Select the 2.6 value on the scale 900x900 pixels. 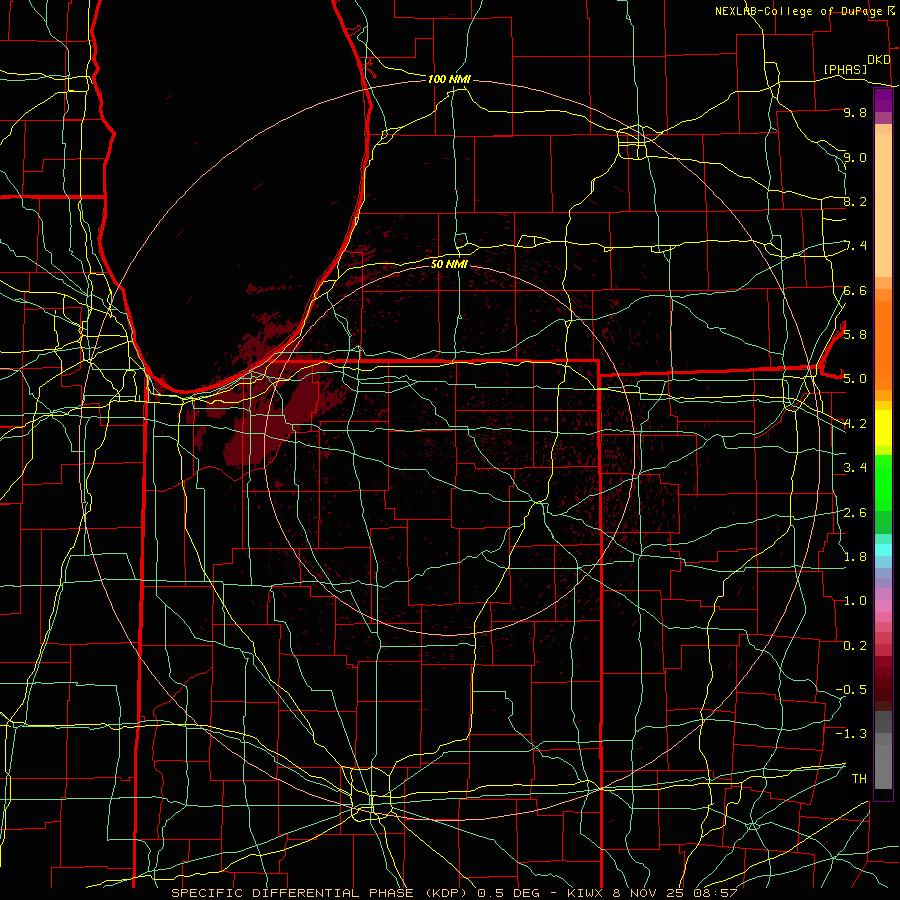pos(855,512)
